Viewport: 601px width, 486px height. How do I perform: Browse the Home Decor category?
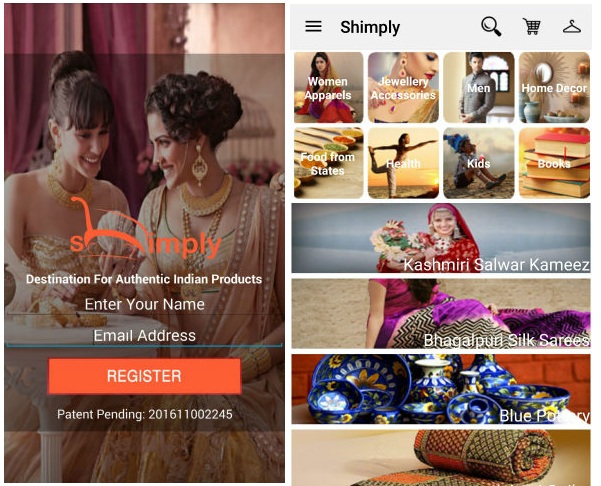point(554,87)
